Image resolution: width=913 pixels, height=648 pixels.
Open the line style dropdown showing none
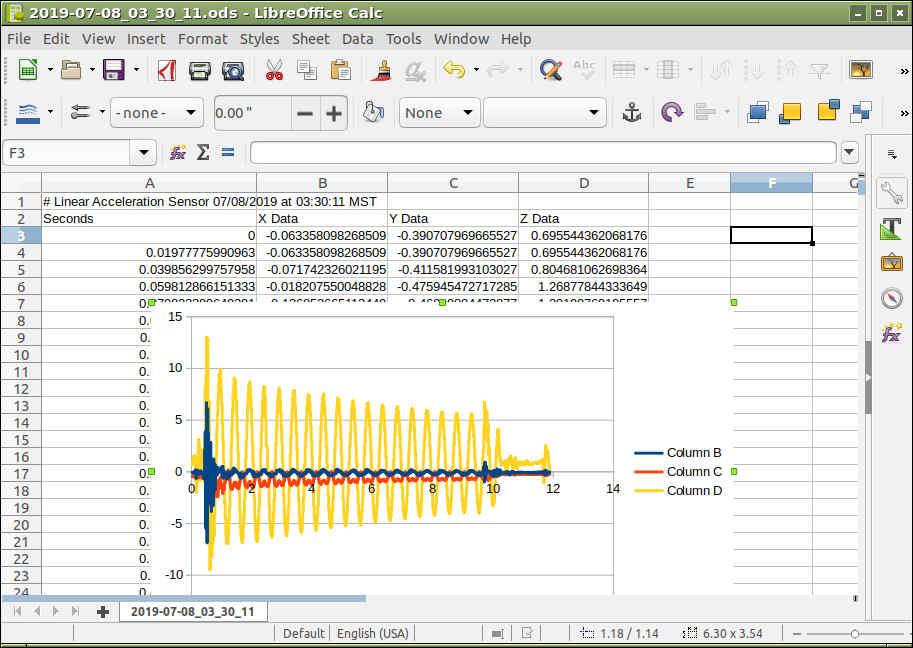click(156, 113)
